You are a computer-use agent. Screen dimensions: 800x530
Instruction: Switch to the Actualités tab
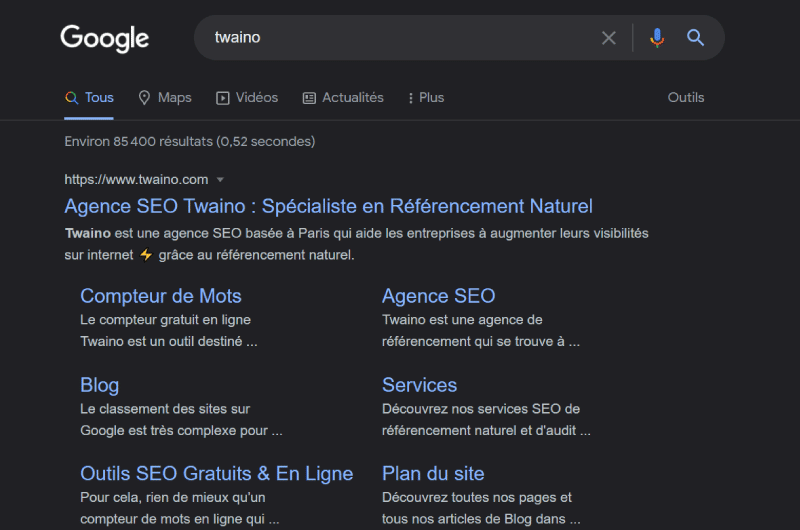(353, 97)
